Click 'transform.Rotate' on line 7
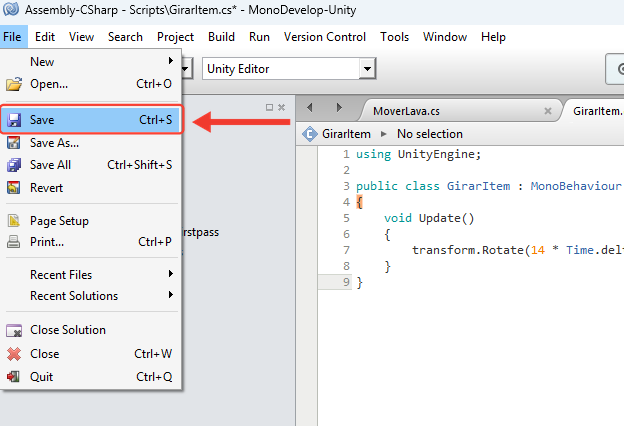 (468, 250)
